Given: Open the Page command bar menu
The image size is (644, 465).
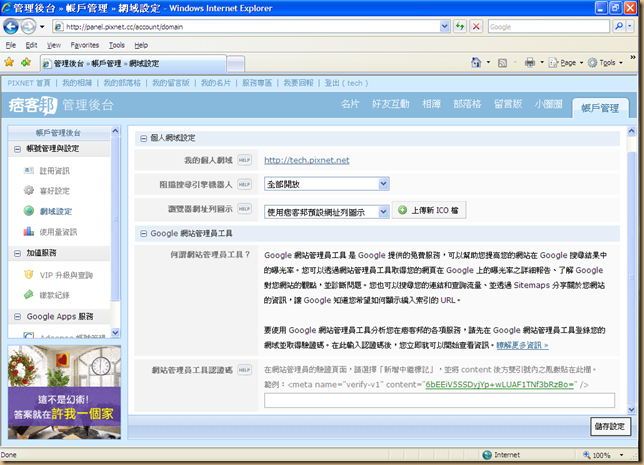Looking at the screenshot, I should [566, 63].
